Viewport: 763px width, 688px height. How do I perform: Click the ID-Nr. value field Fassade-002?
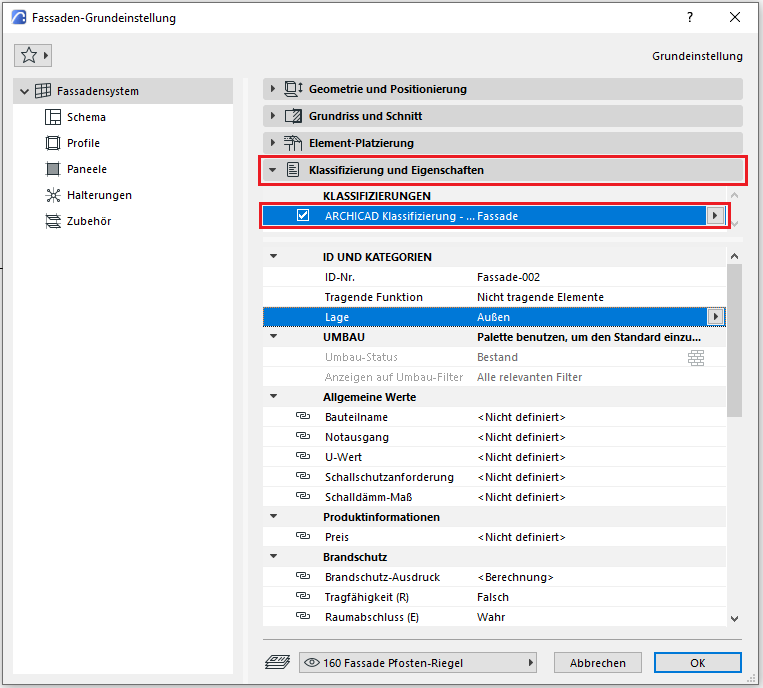tap(510, 277)
